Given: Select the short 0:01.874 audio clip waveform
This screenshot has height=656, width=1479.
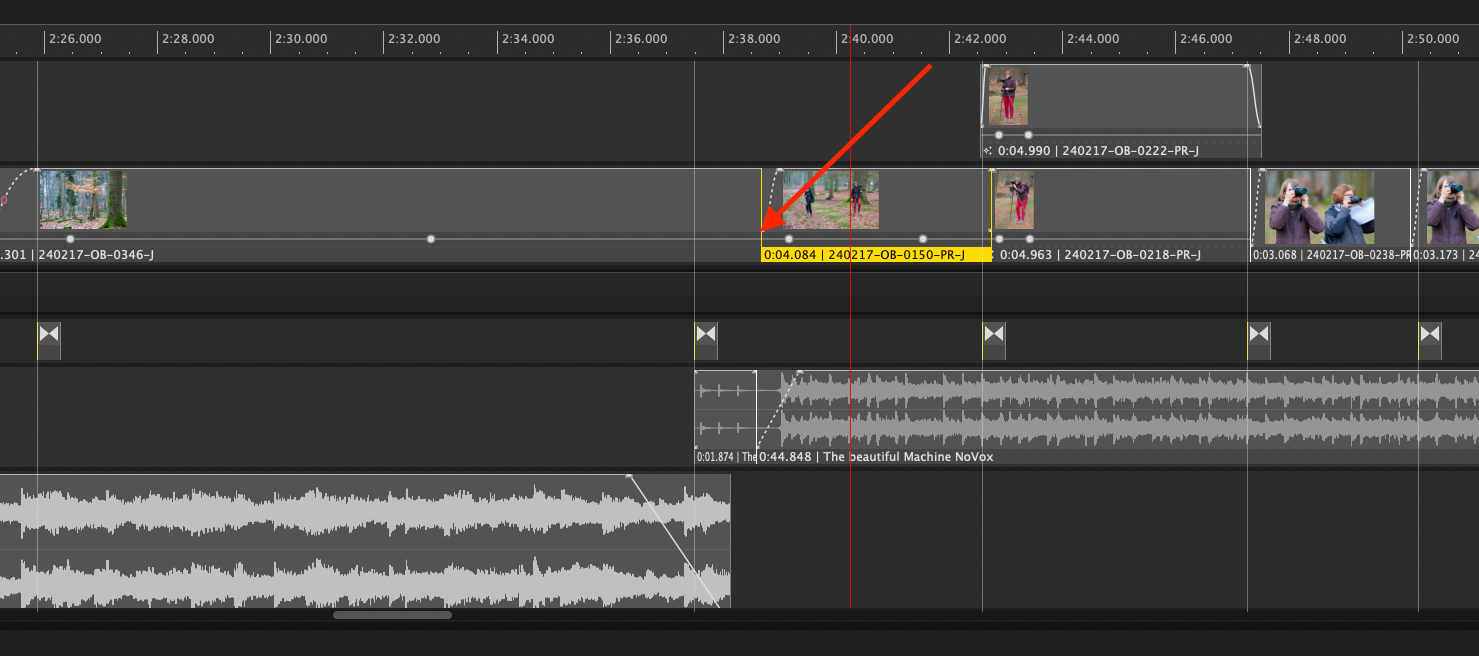Looking at the screenshot, I should click(725, 410).
